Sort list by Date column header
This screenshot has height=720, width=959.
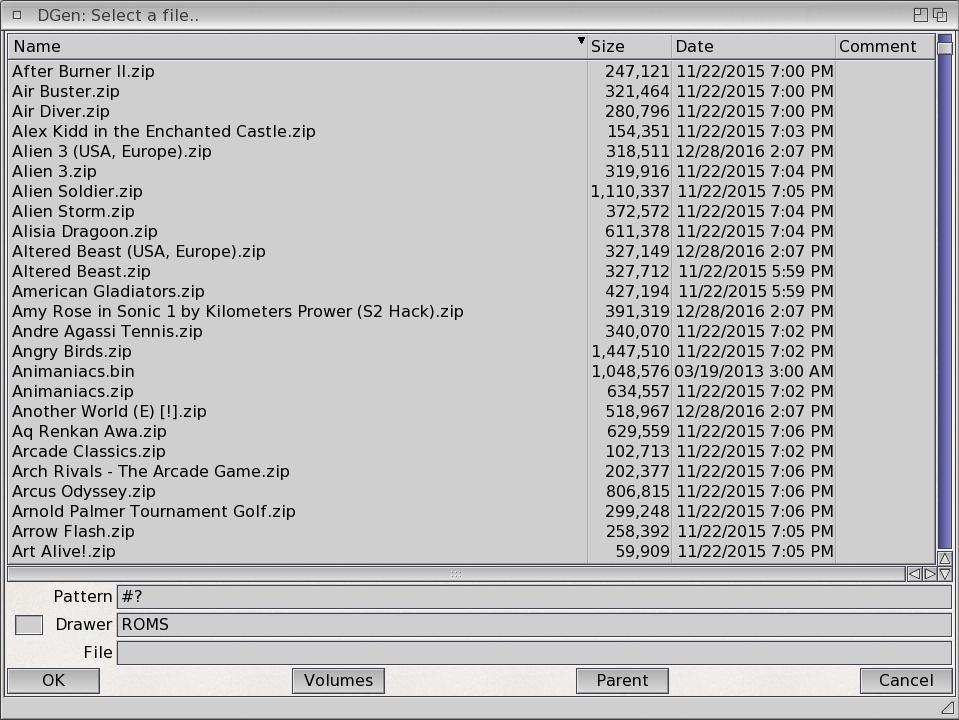point(754,46)
